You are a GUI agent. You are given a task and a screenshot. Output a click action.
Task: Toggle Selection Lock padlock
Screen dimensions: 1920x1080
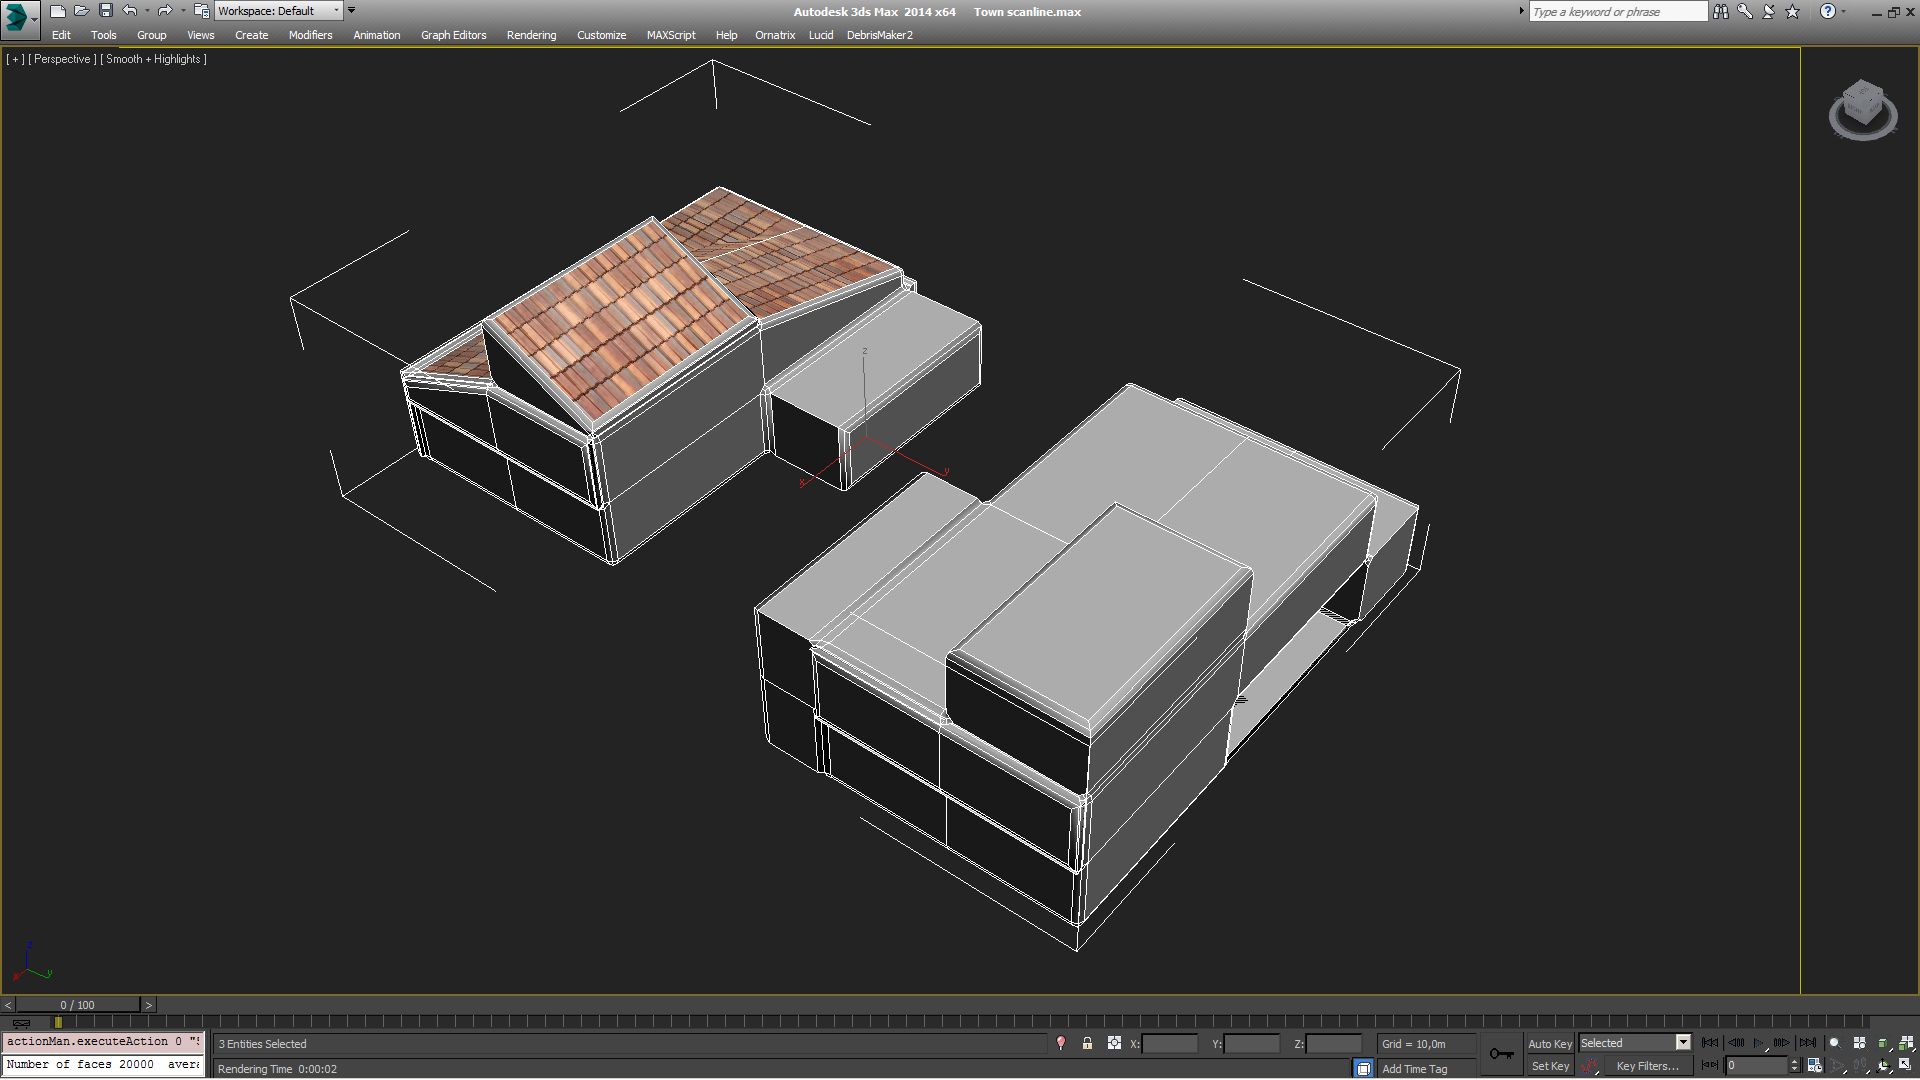pyautogui.click(x=1087, y=1043)
